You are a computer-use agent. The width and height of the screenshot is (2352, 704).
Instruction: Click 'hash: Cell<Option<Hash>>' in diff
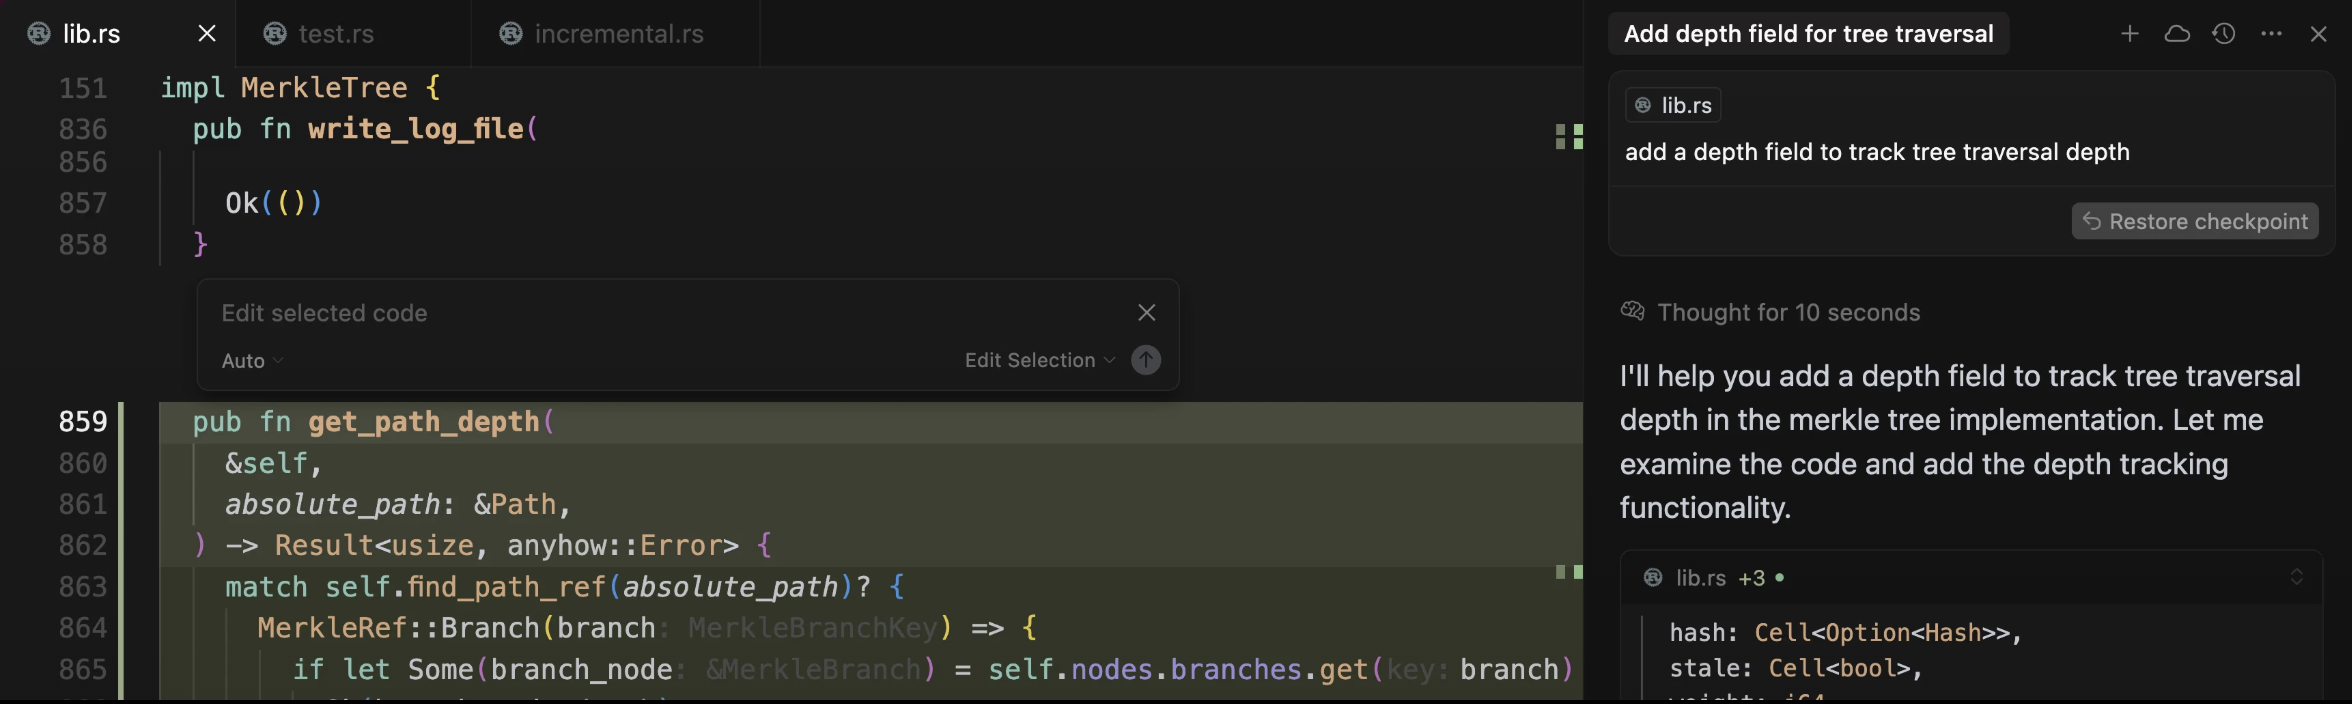pos(1846,633)
